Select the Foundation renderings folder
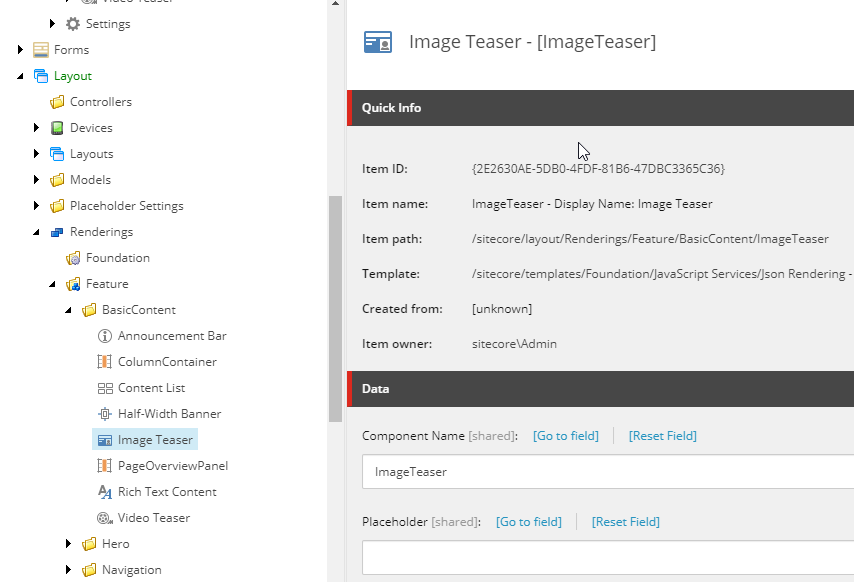Image resolution: width=854 pixels, height=582 pixels. tap(118, 258)
